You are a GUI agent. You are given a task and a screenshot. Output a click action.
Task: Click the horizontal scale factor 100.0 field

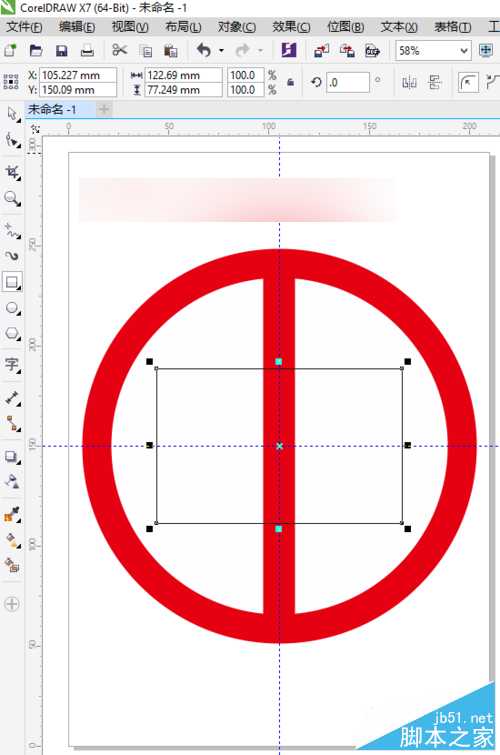pos(246,75)
